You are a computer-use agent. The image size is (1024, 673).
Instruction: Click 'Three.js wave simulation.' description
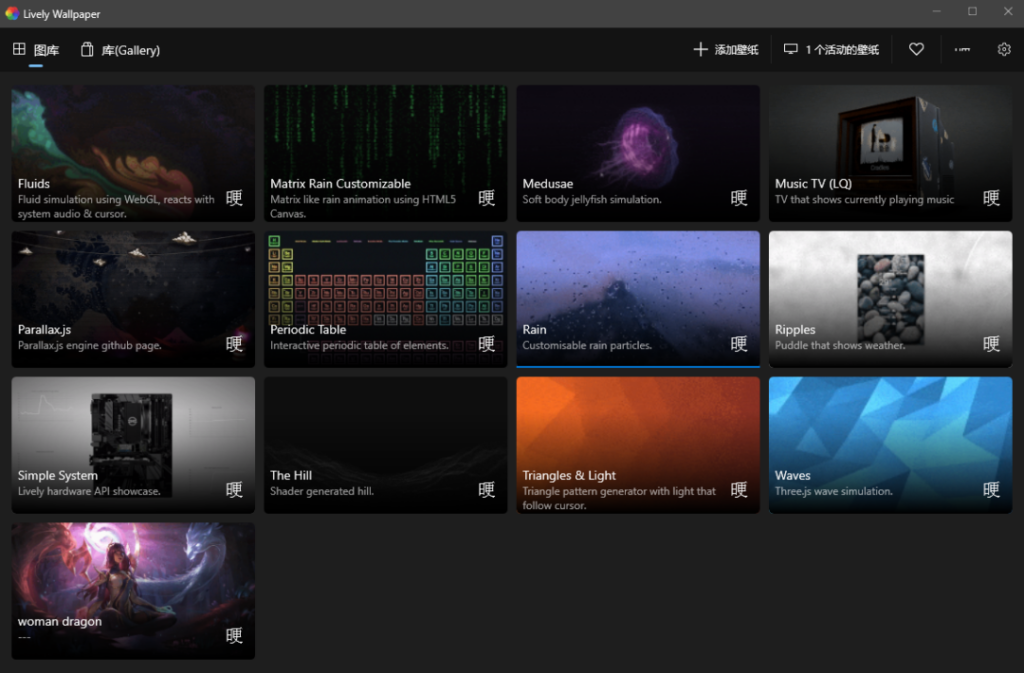(x=833, y=492)
